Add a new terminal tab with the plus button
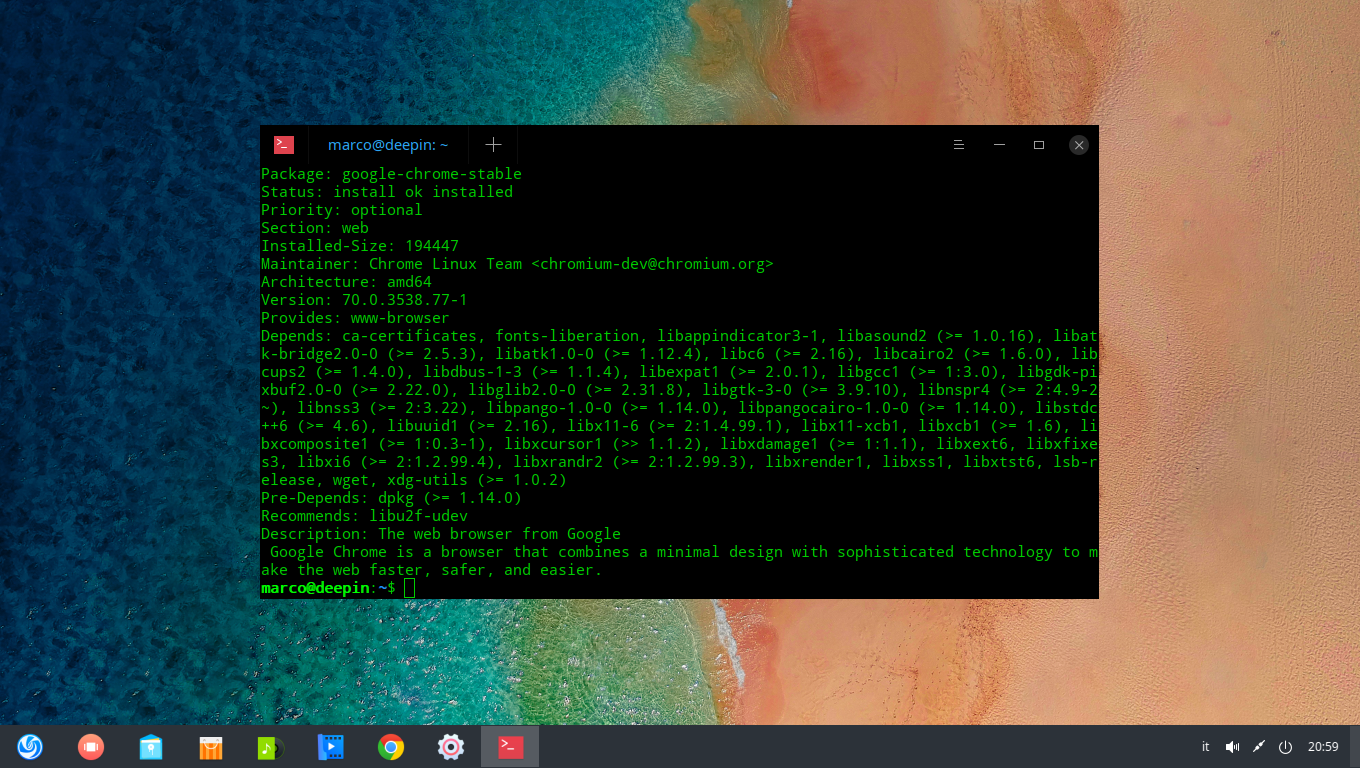 [x=493, y=145]
